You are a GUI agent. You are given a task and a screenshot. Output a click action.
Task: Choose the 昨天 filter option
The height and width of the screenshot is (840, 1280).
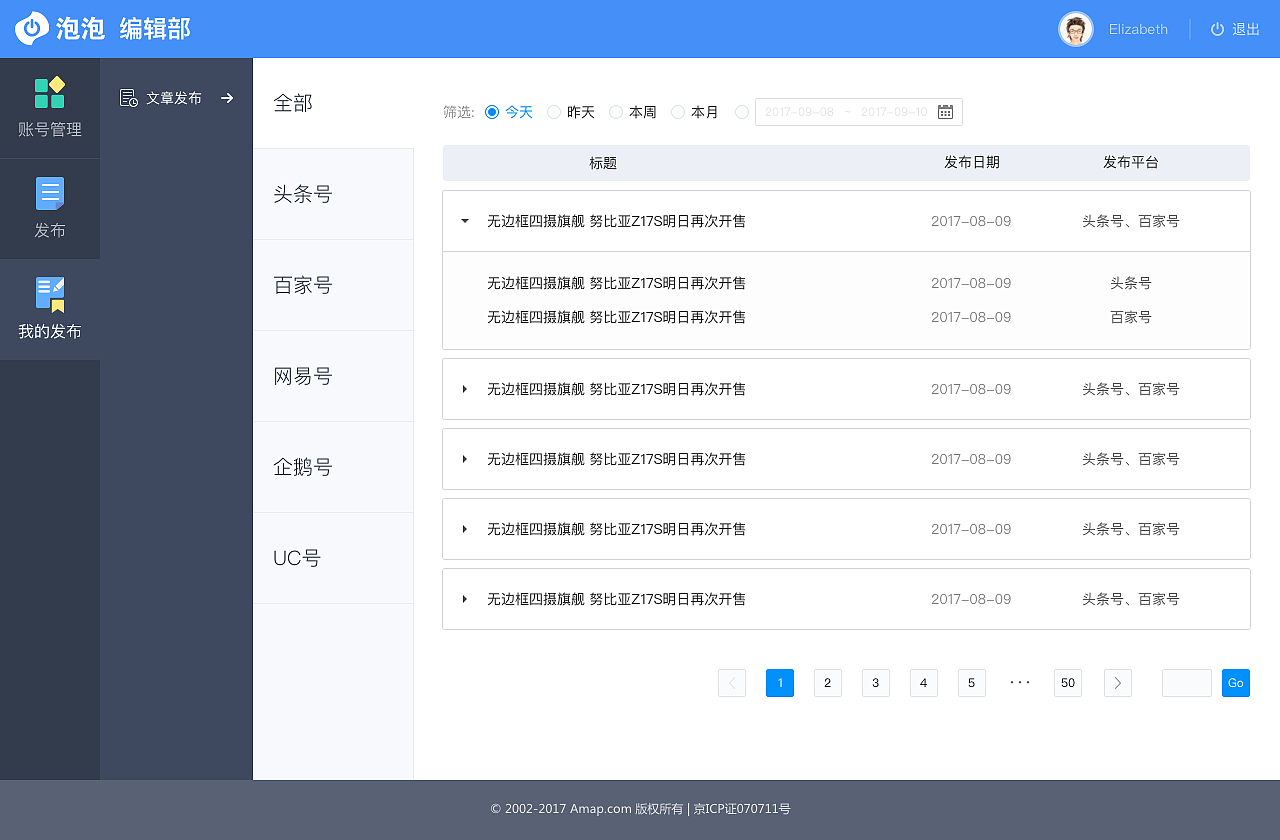click(x=554, y=112)
